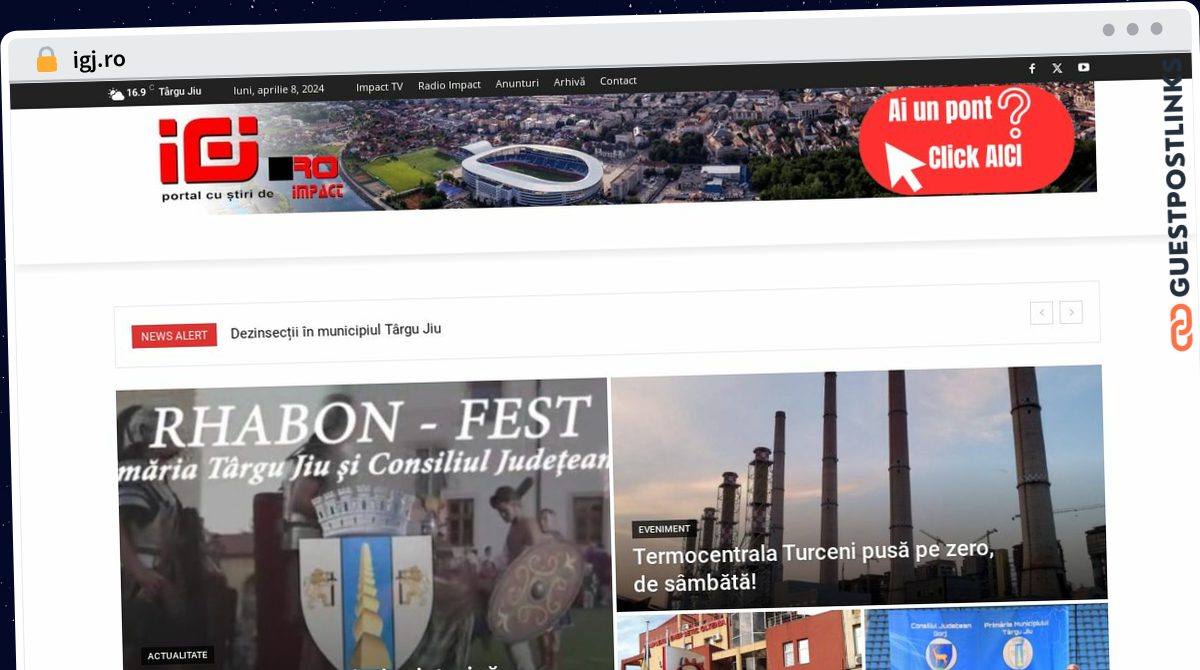
Task: Open the RHABON - FEST article thumbnail
Action: pyautogui.click(x=362, y=524)
